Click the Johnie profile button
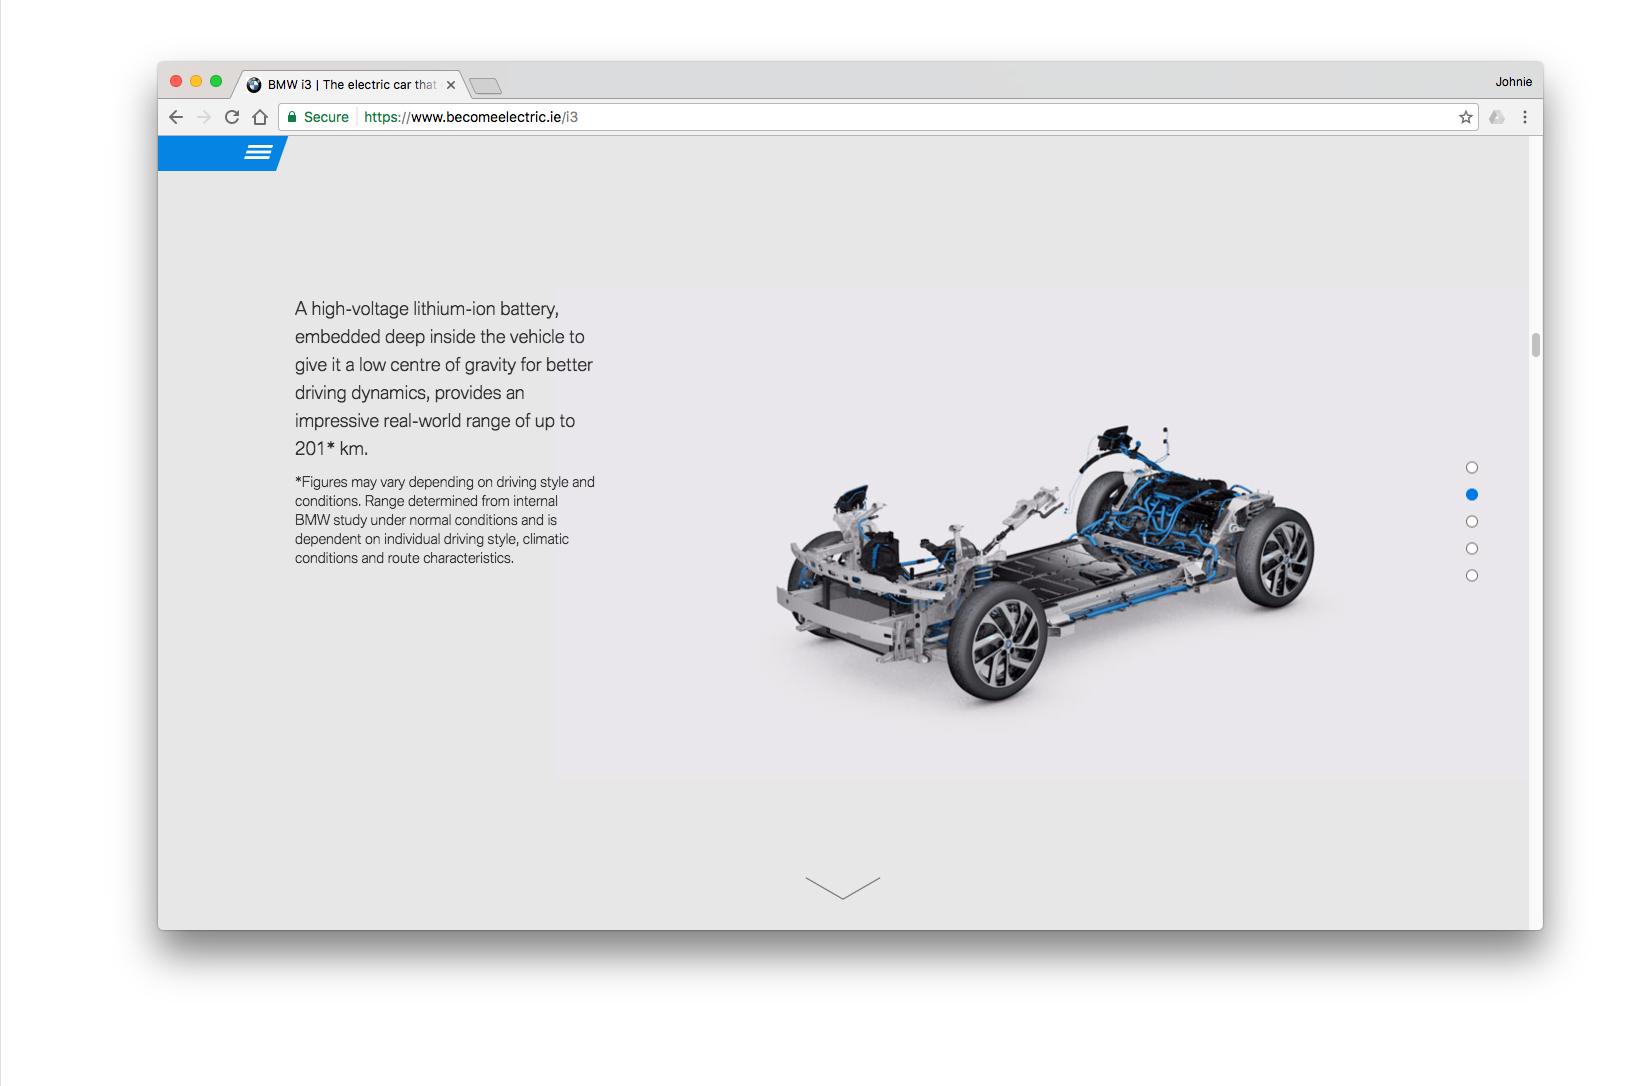Image resolution: width=1645 pixels, height=1086 pixels. coord(1513,82)
